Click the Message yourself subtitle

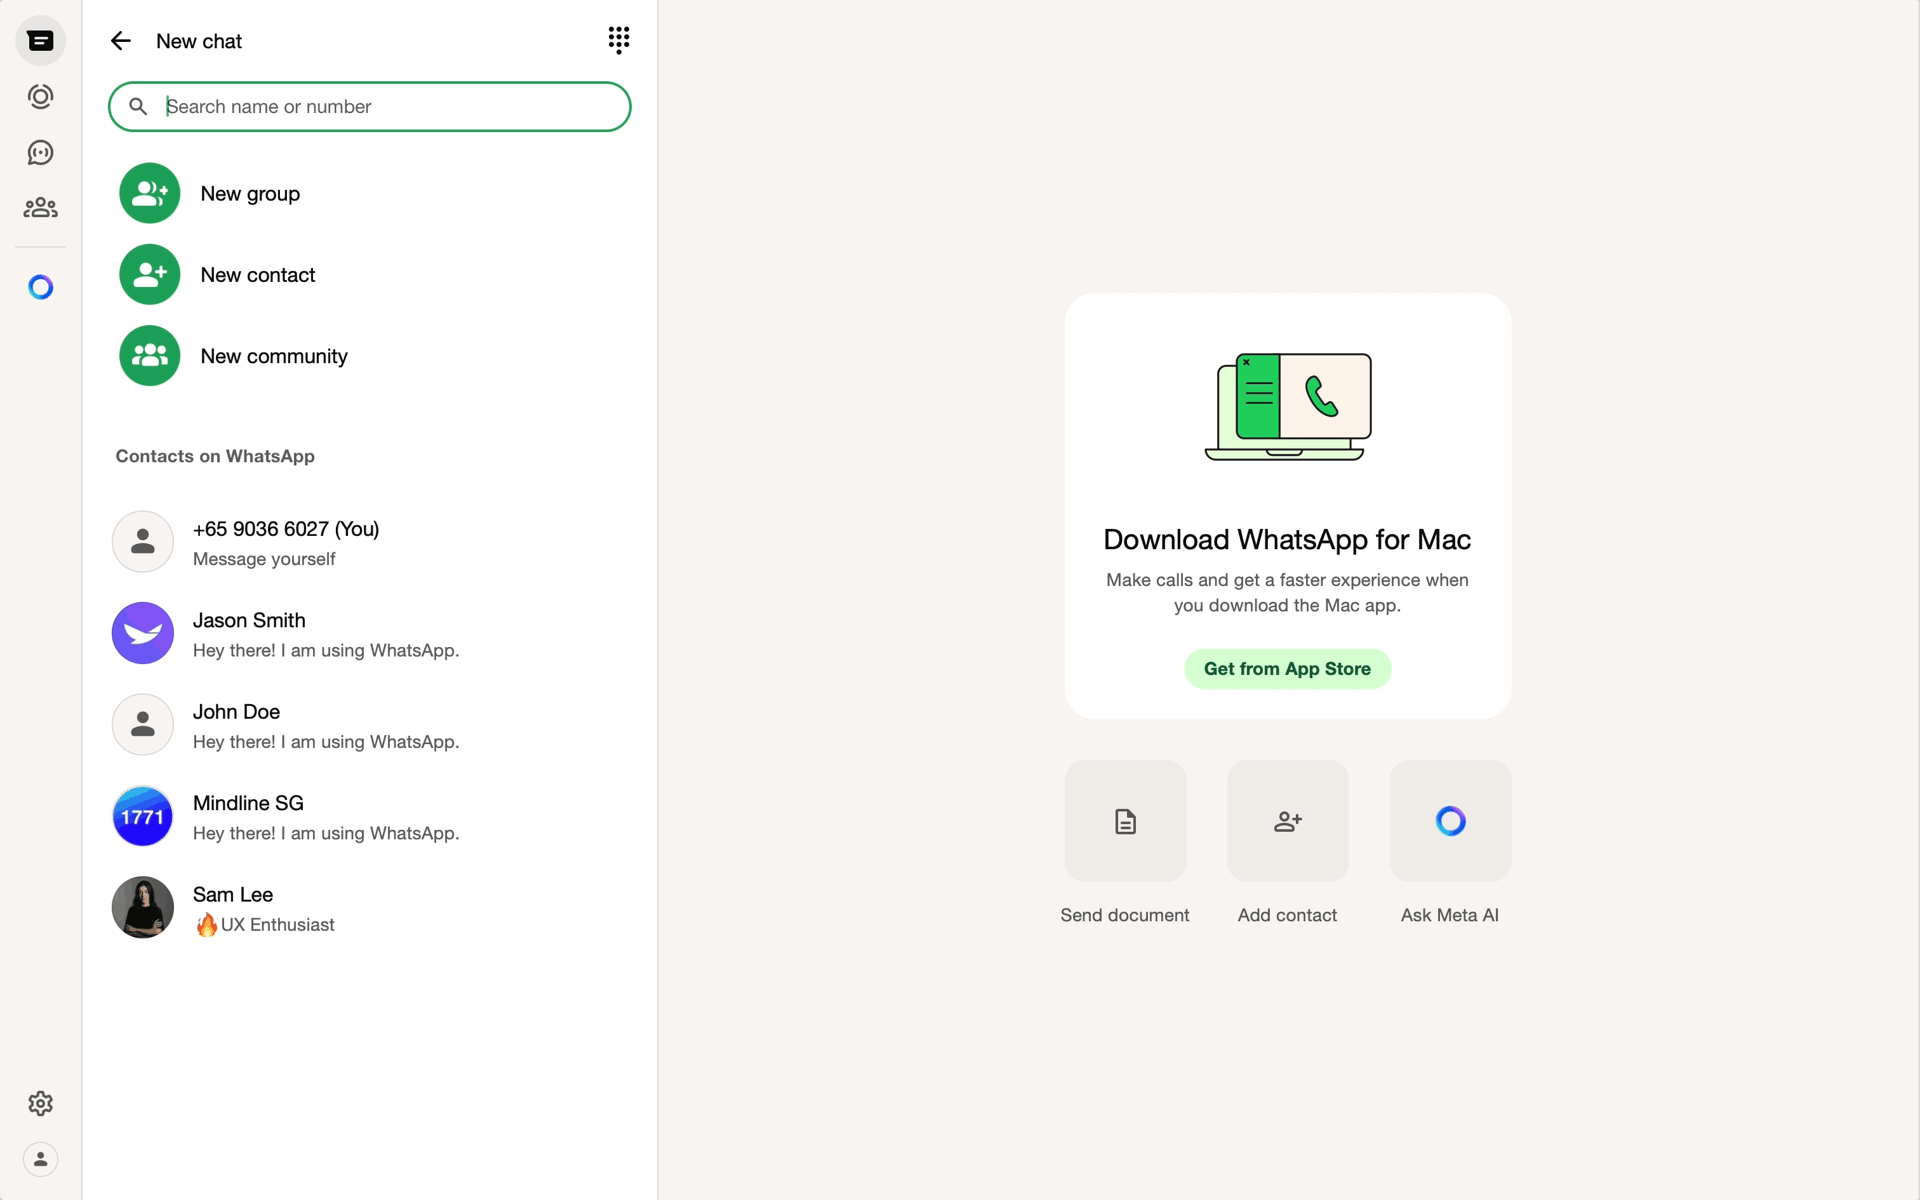pyautogui.click(x=264, y=559)
